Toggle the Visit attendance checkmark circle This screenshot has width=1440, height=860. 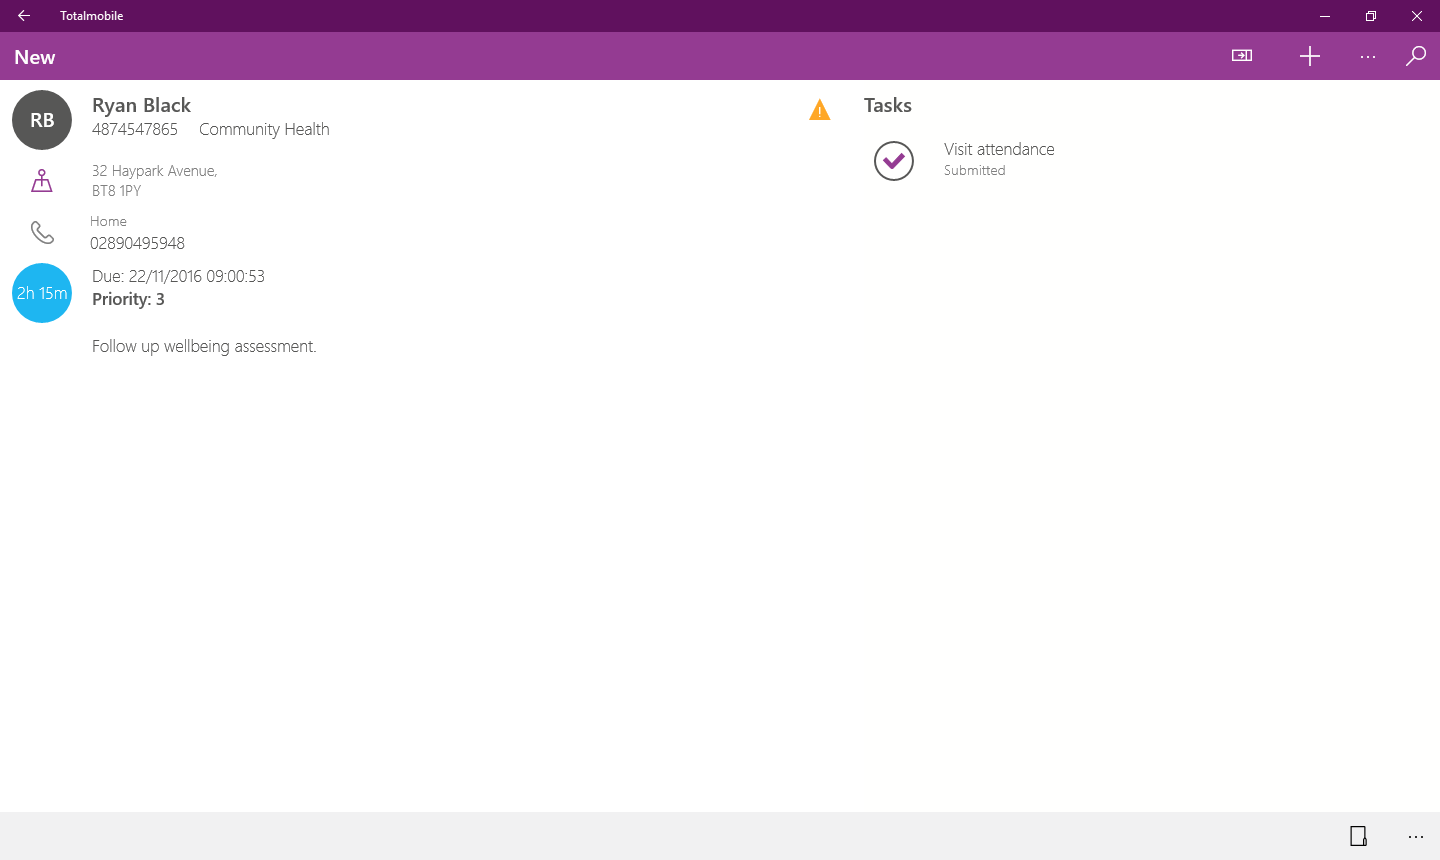(894, 160)
